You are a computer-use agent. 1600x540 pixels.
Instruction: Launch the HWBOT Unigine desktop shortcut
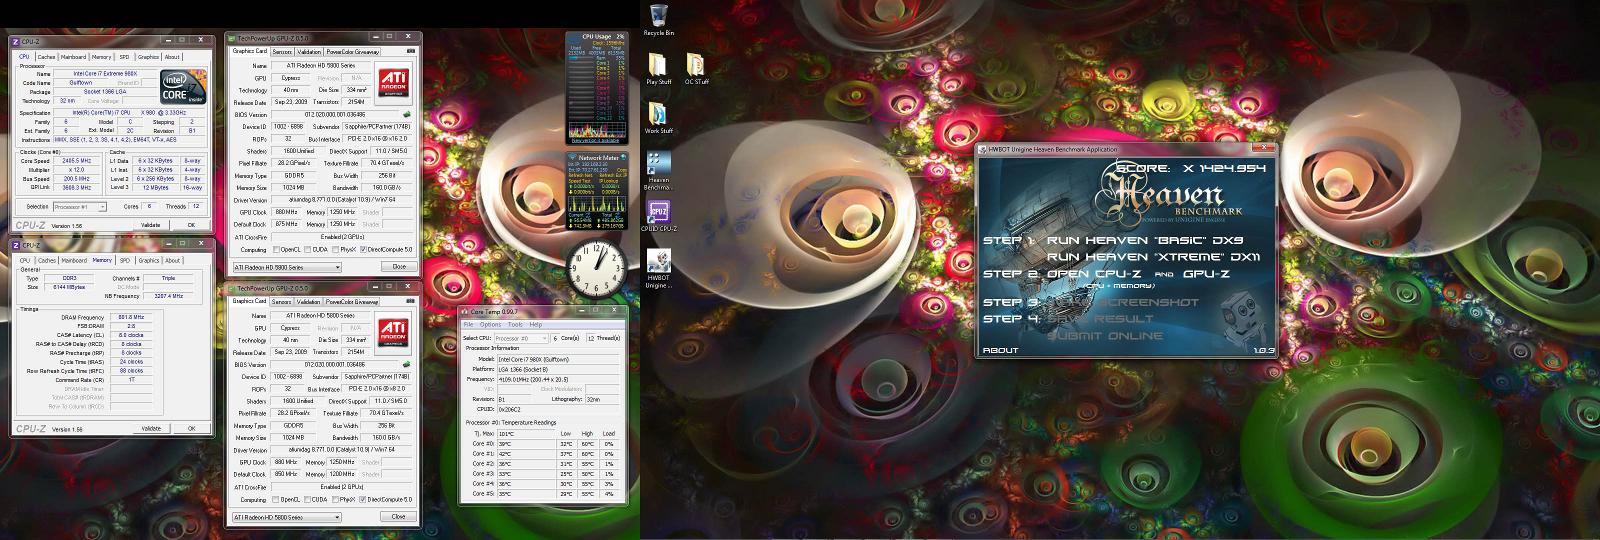pyautogui.click(x=659, y=270)
